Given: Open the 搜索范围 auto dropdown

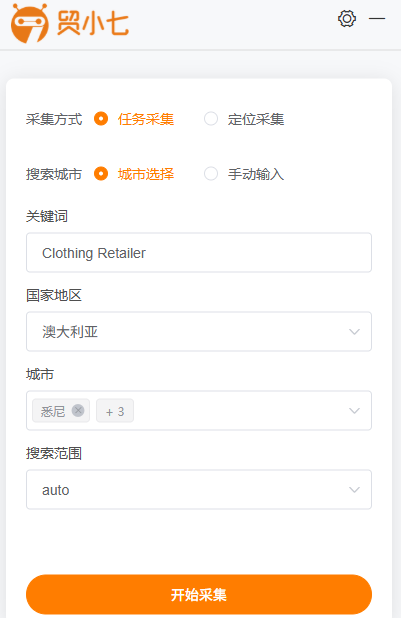Looking at the screenshot, I should click(x=199, y=490).
